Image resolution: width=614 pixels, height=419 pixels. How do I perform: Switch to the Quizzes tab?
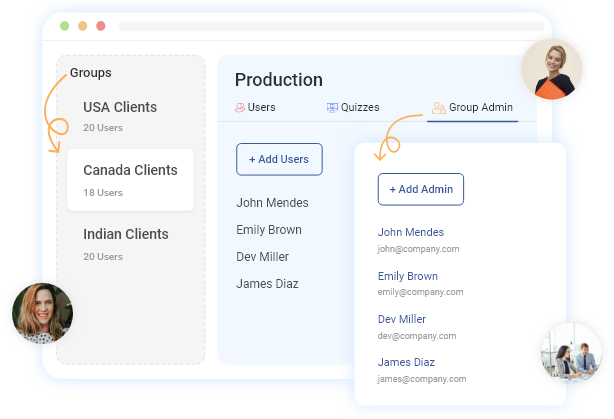(x=360, y=108)
